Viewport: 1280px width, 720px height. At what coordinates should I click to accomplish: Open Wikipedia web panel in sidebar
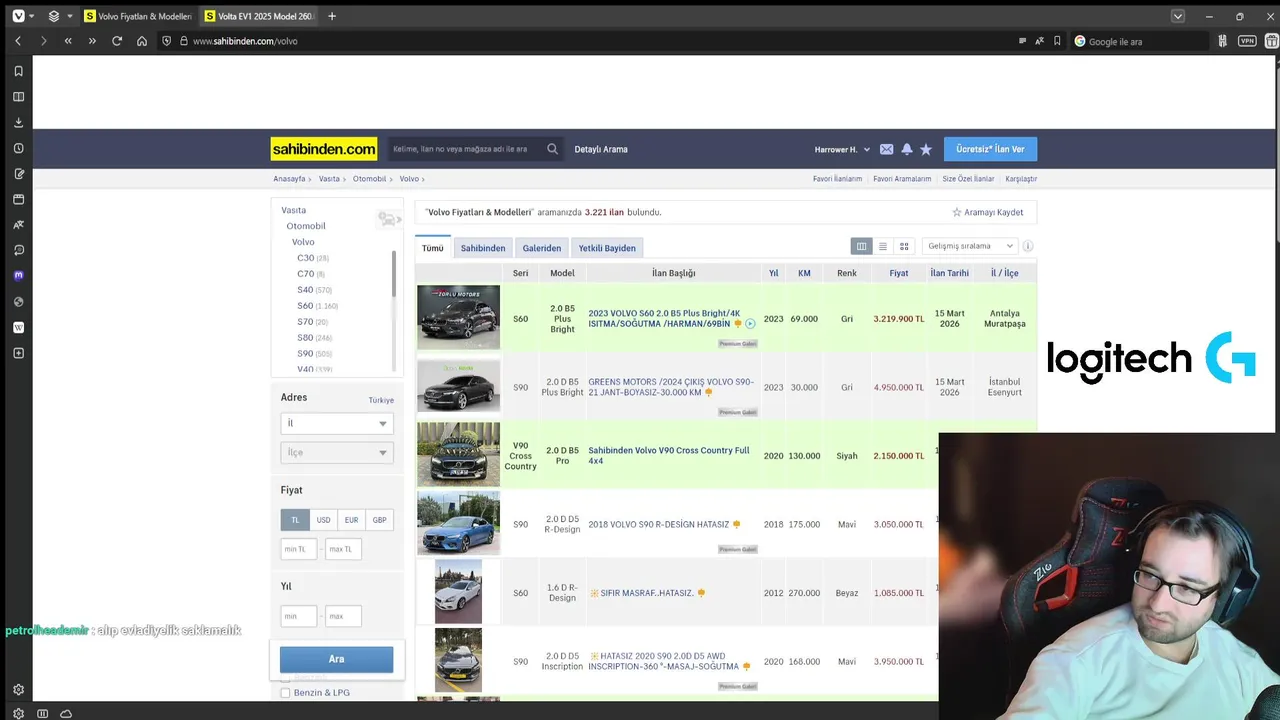pyautogui.click(x=18, y=327)
